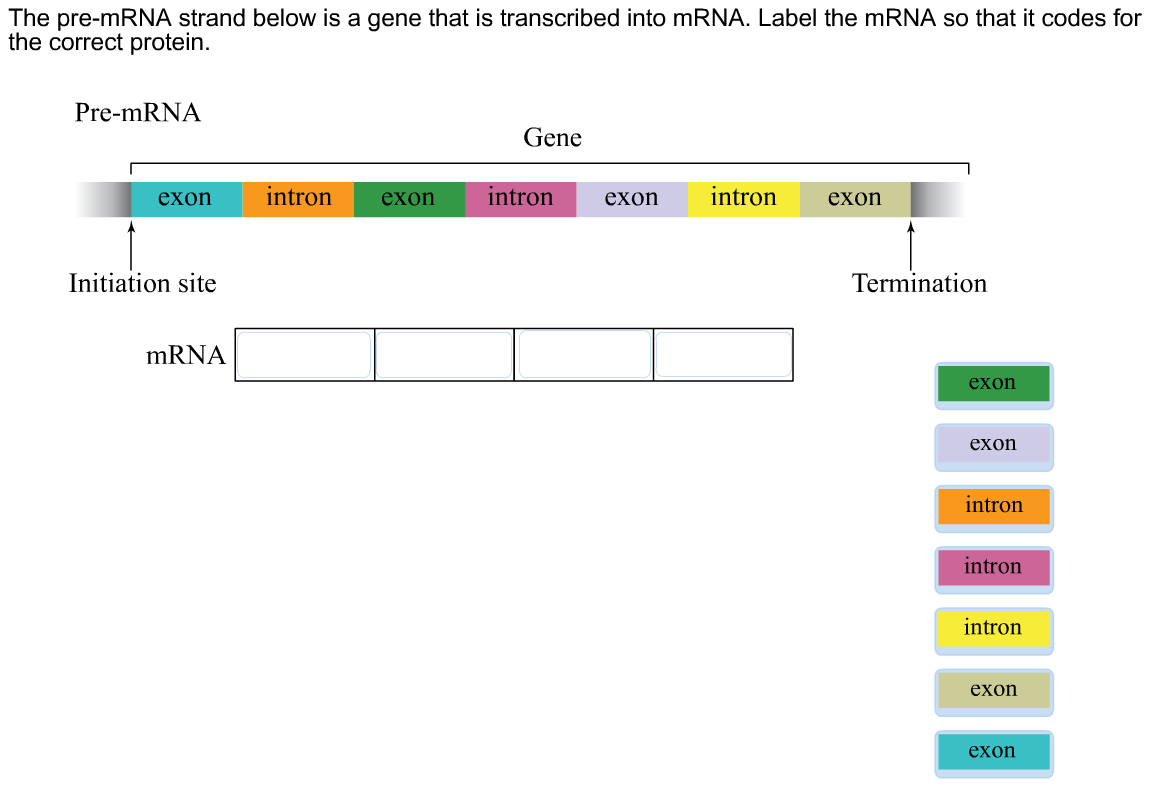Viewport: 1152px width, 792px height.
Task: Click the tan exon tile in the answer bank
Action: pos(993,691)
